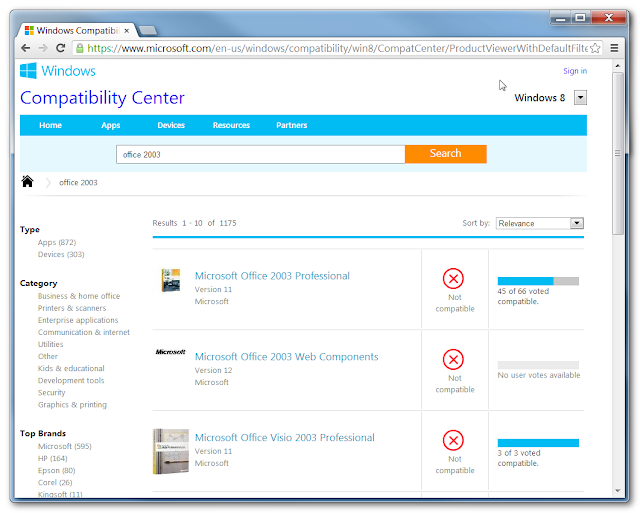Open Microsoft Office Visio 2003 Professional link
This screenshot has height=513, width=640.
tap(284, 437)
